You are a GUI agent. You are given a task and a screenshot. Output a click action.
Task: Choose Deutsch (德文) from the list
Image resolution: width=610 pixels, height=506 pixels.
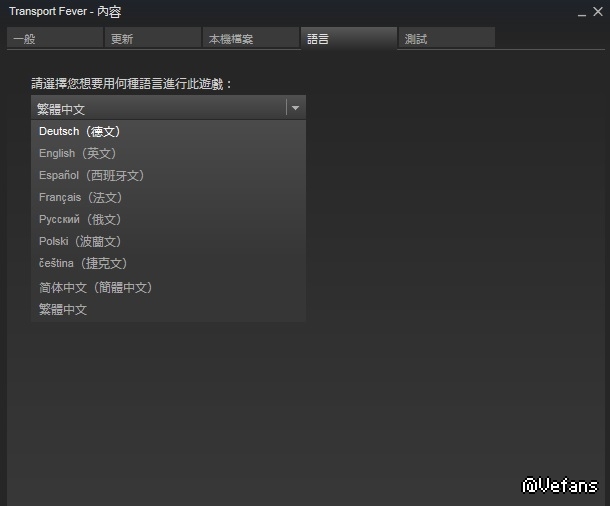pos(168,131)
